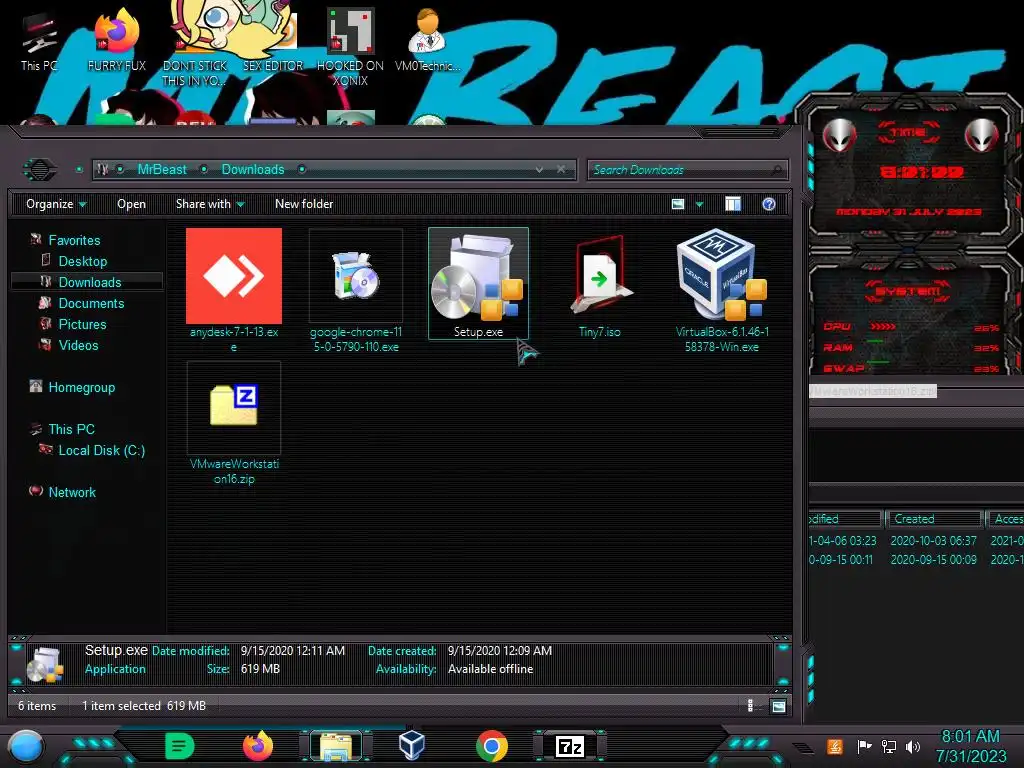Select Favorites in navigation pane

point(74,240)
